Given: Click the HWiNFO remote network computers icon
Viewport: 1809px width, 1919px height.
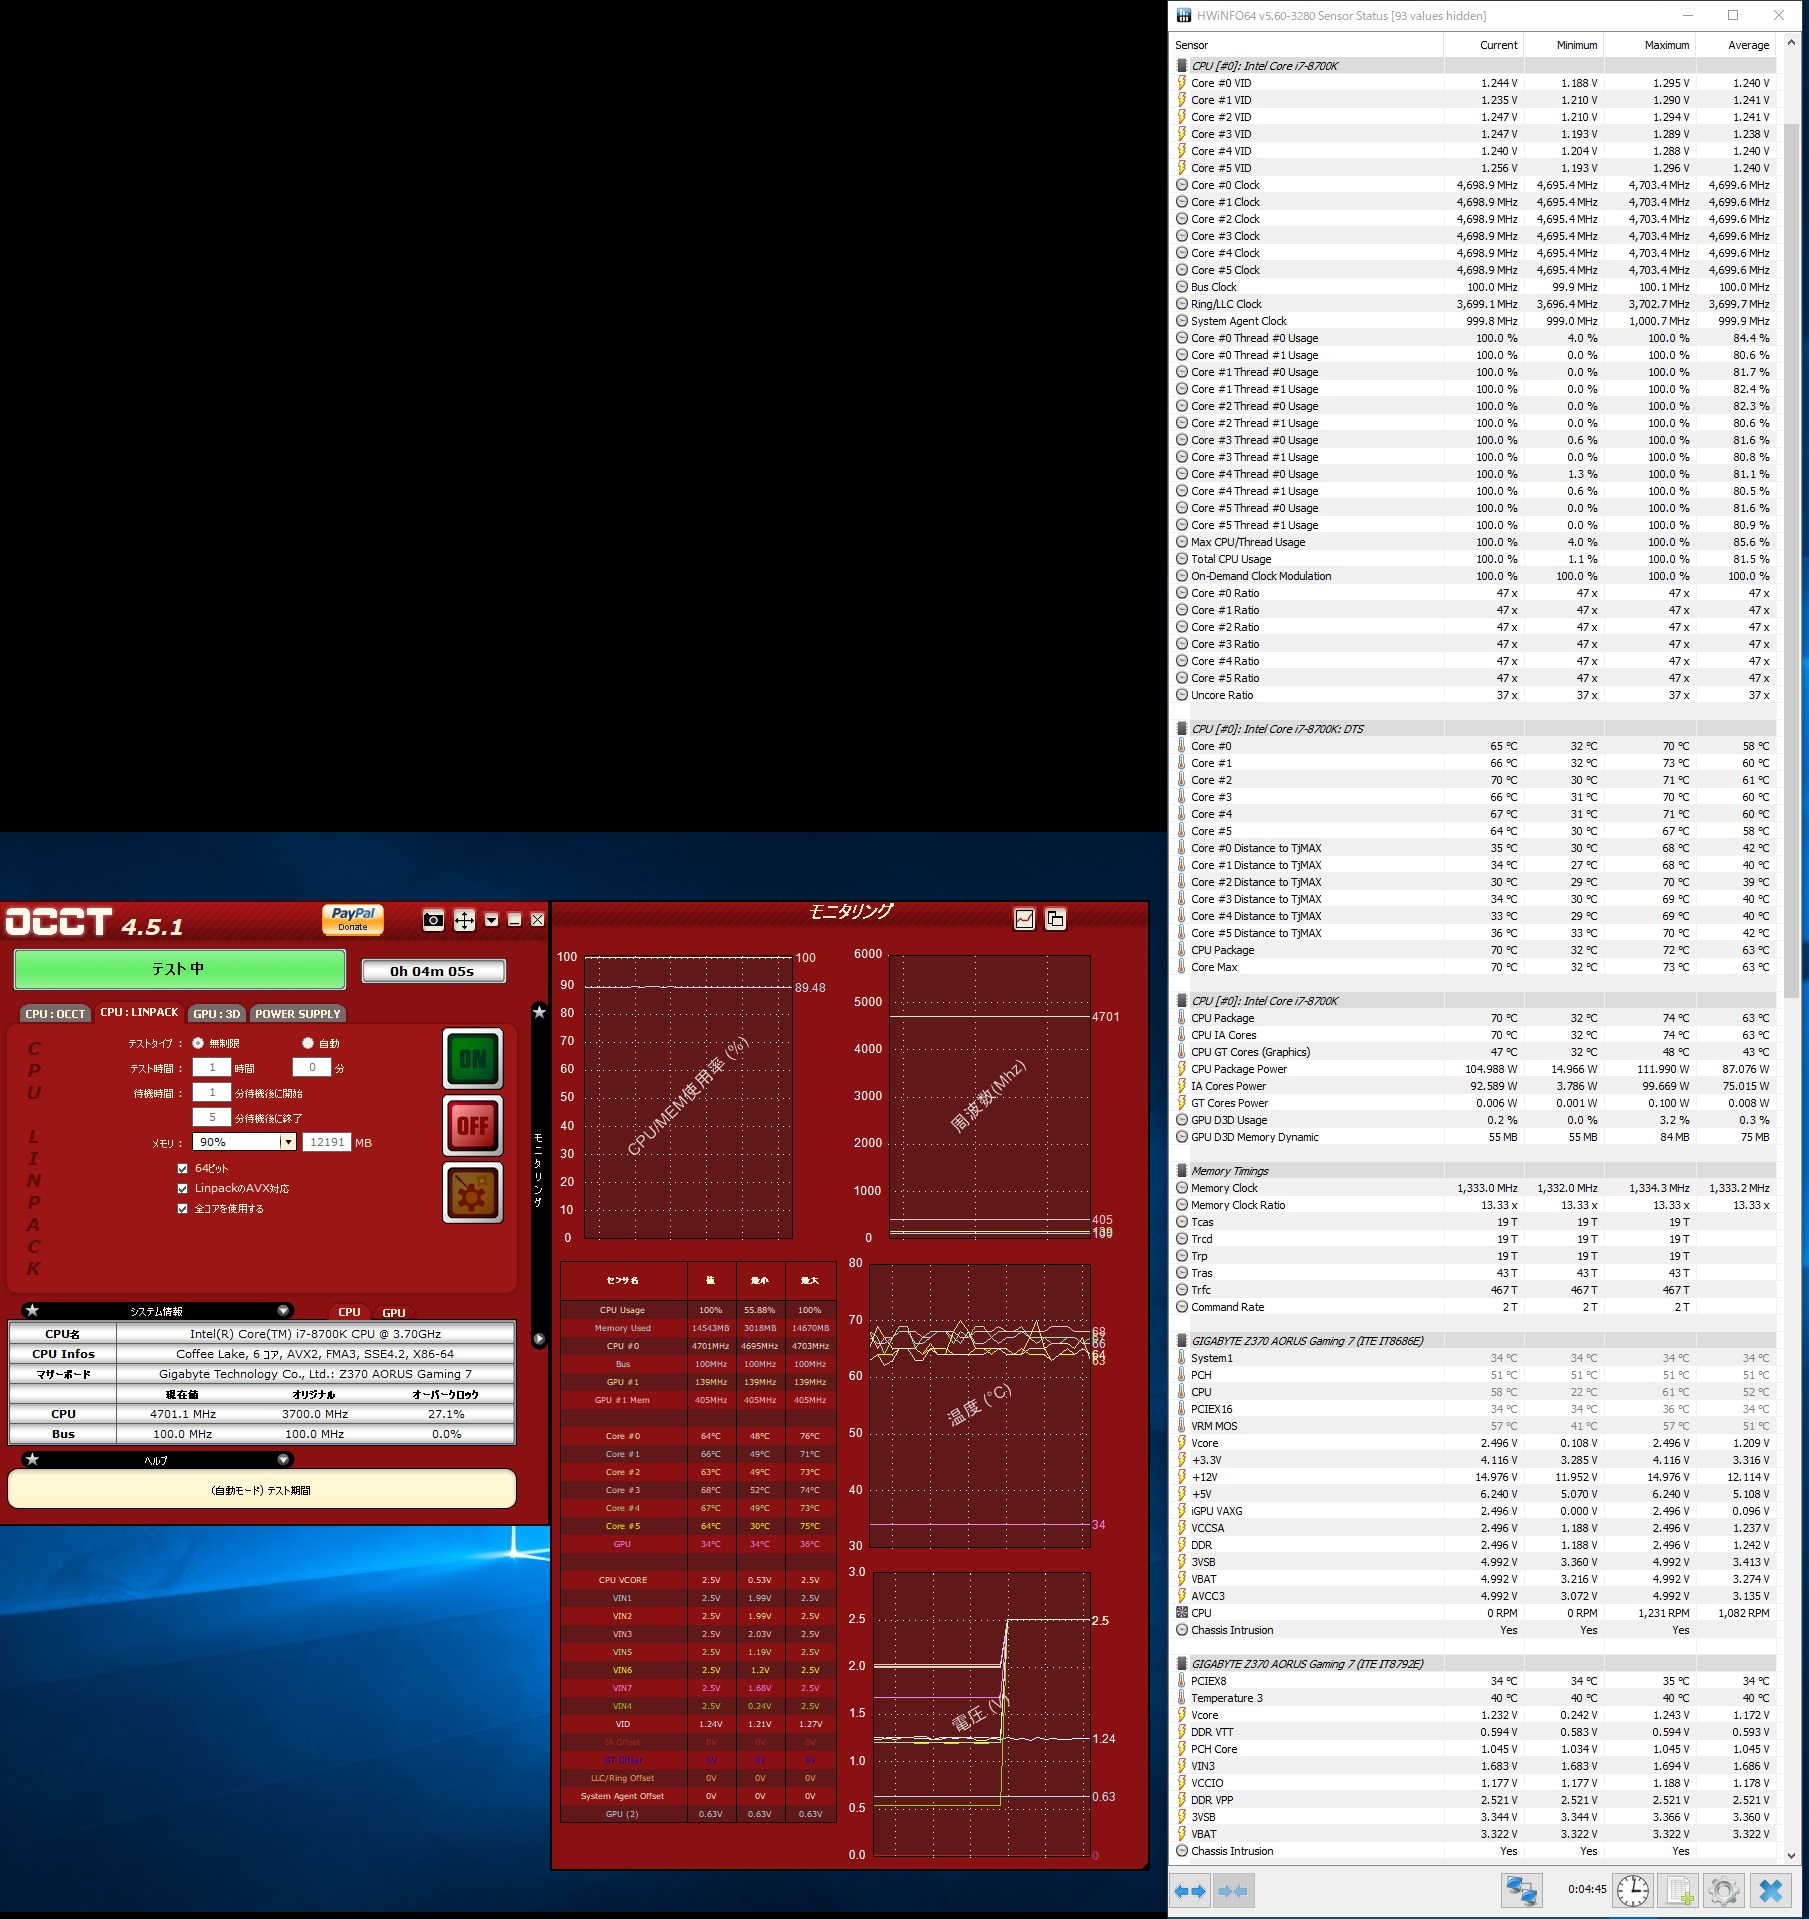Looking at the screenshot, I should click(1522, 1890).
